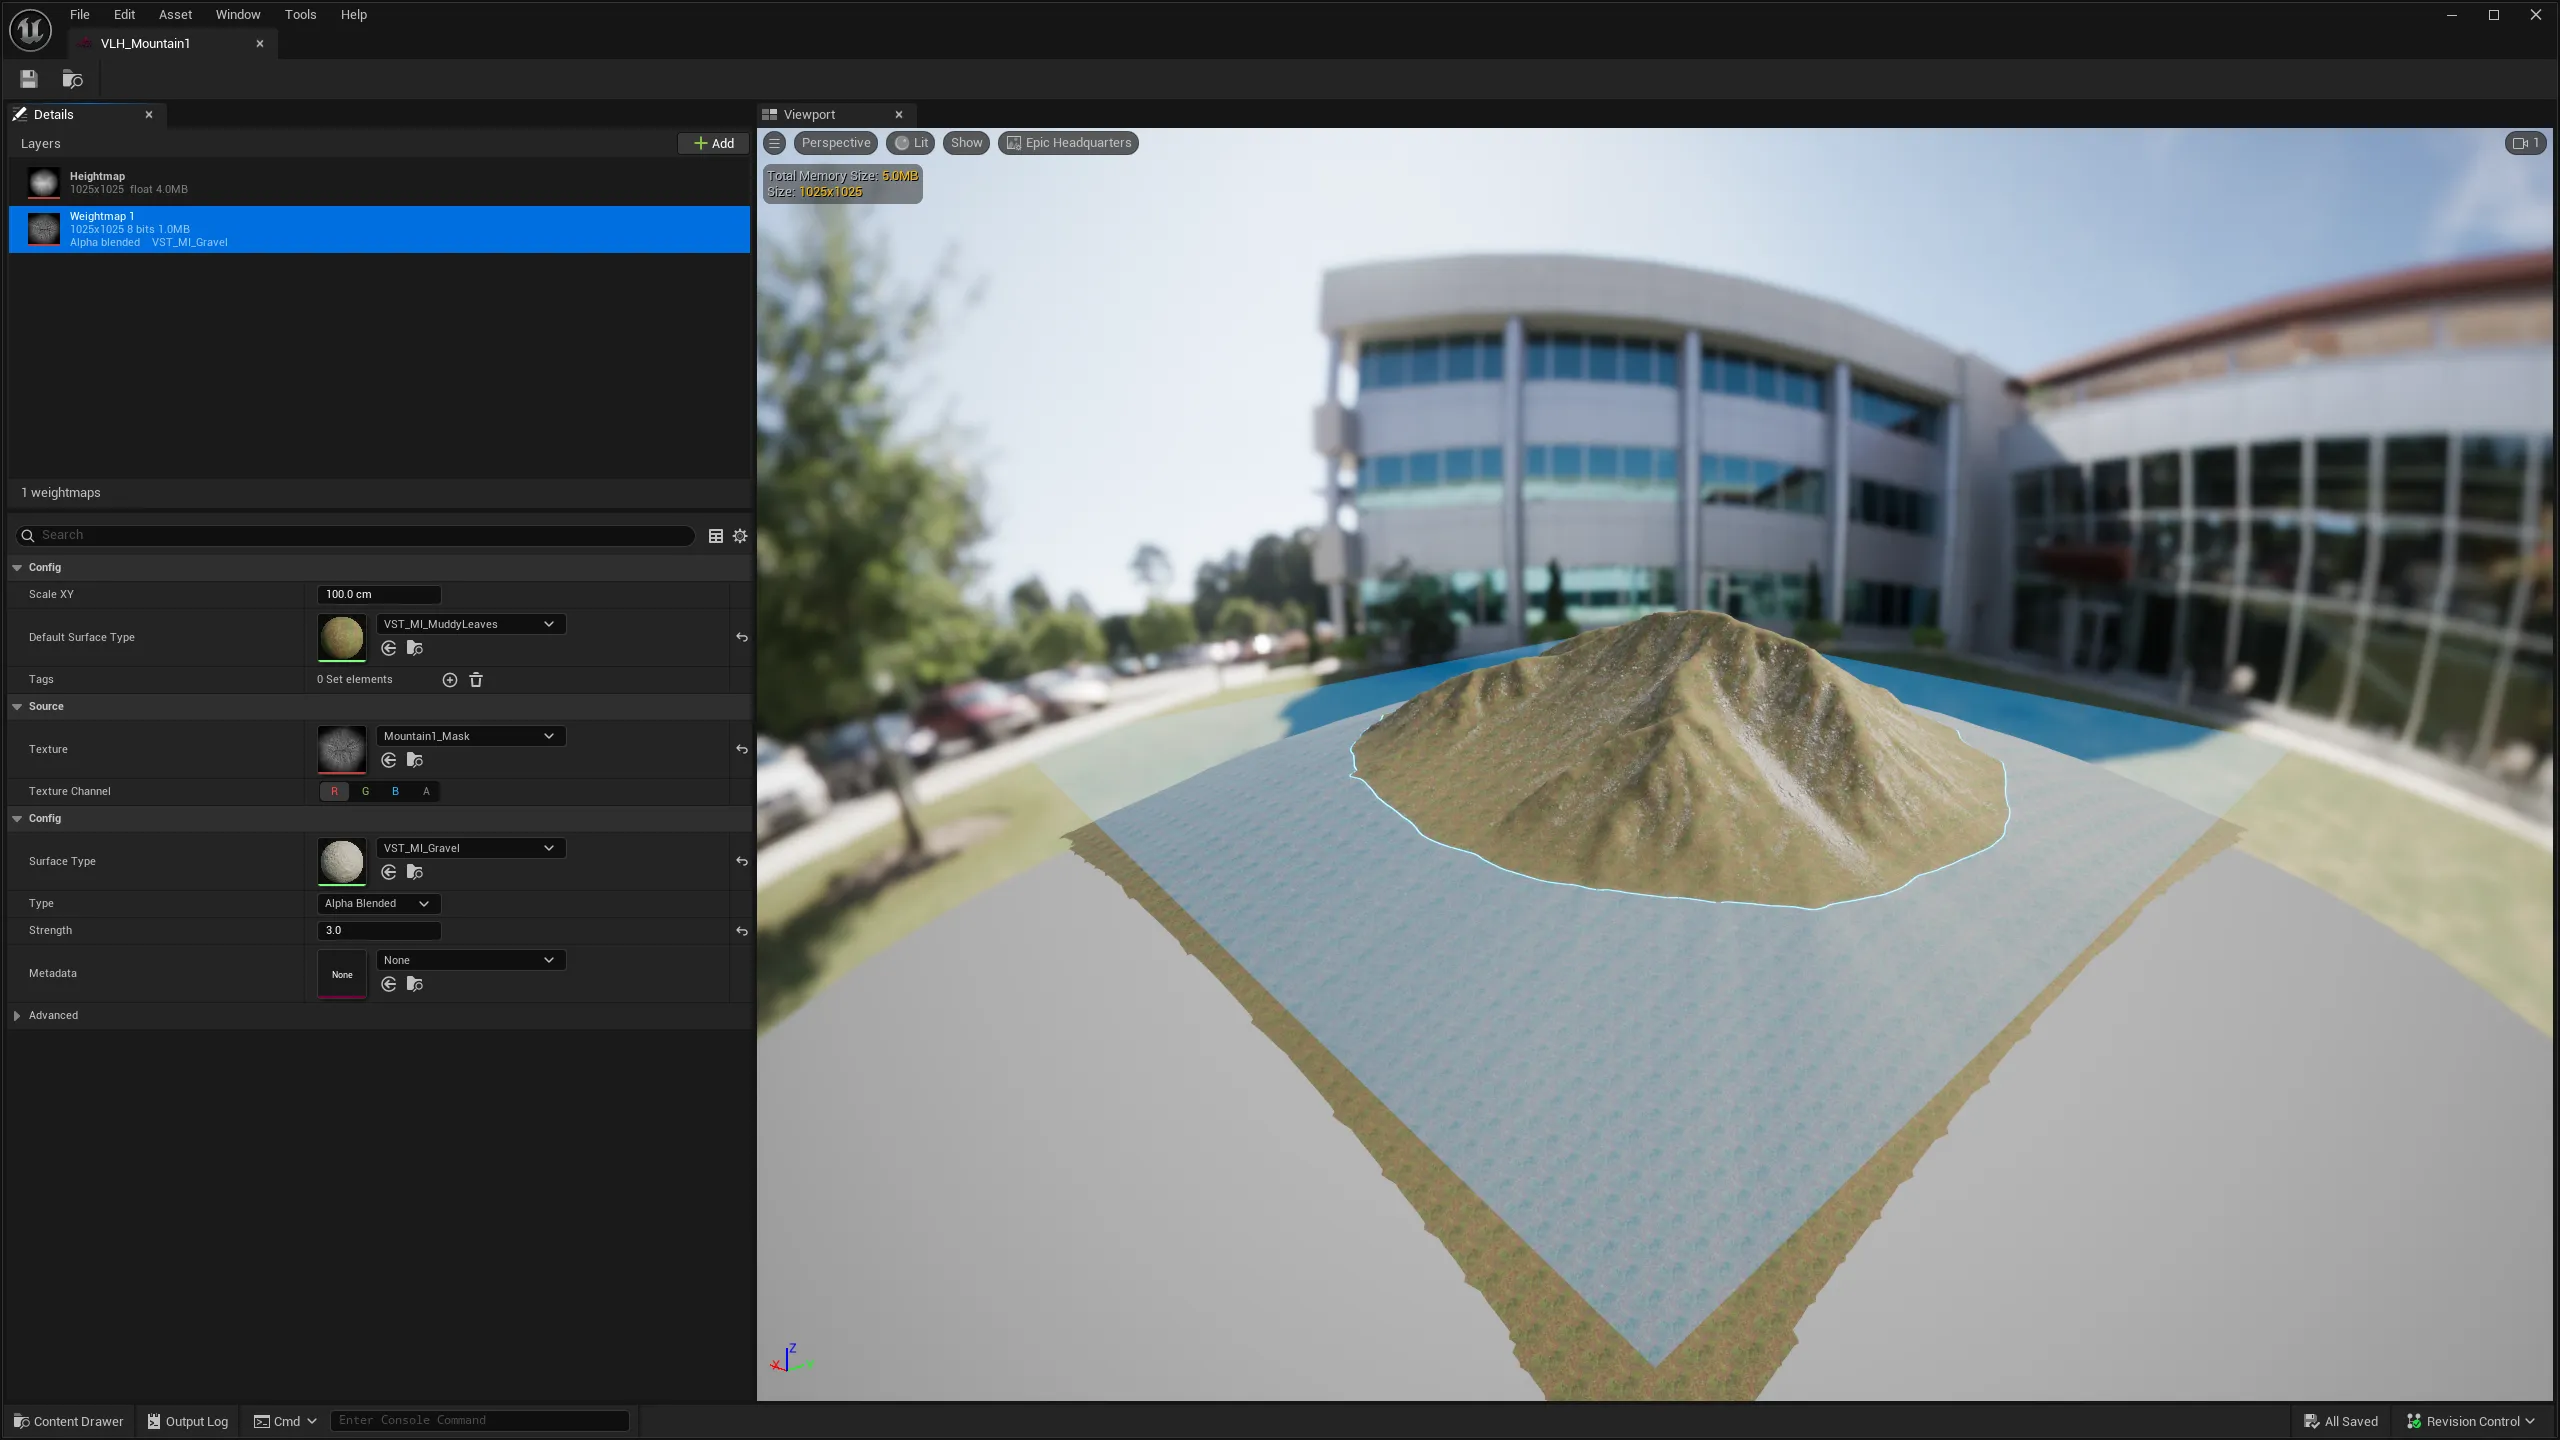Screen dimensions: 2560x1440
Task: Open the Asset menu
Action: tap(175, 14)
